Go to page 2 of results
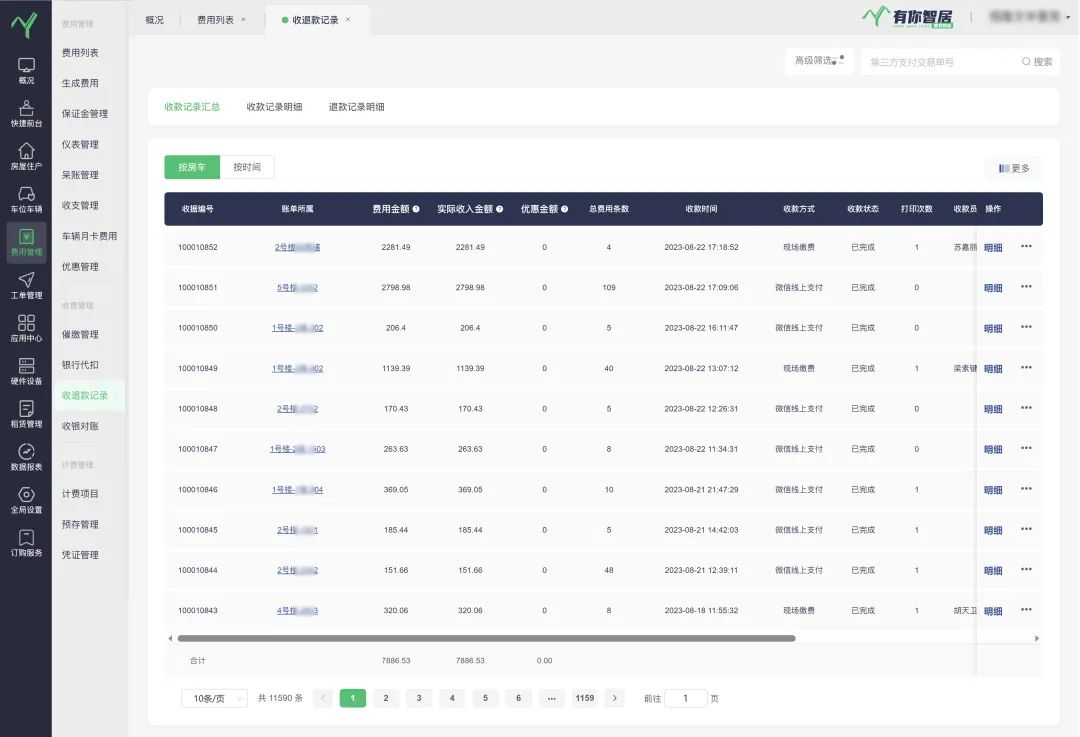The width and height of the screenshot is (1080, 737). click(386, 699)
